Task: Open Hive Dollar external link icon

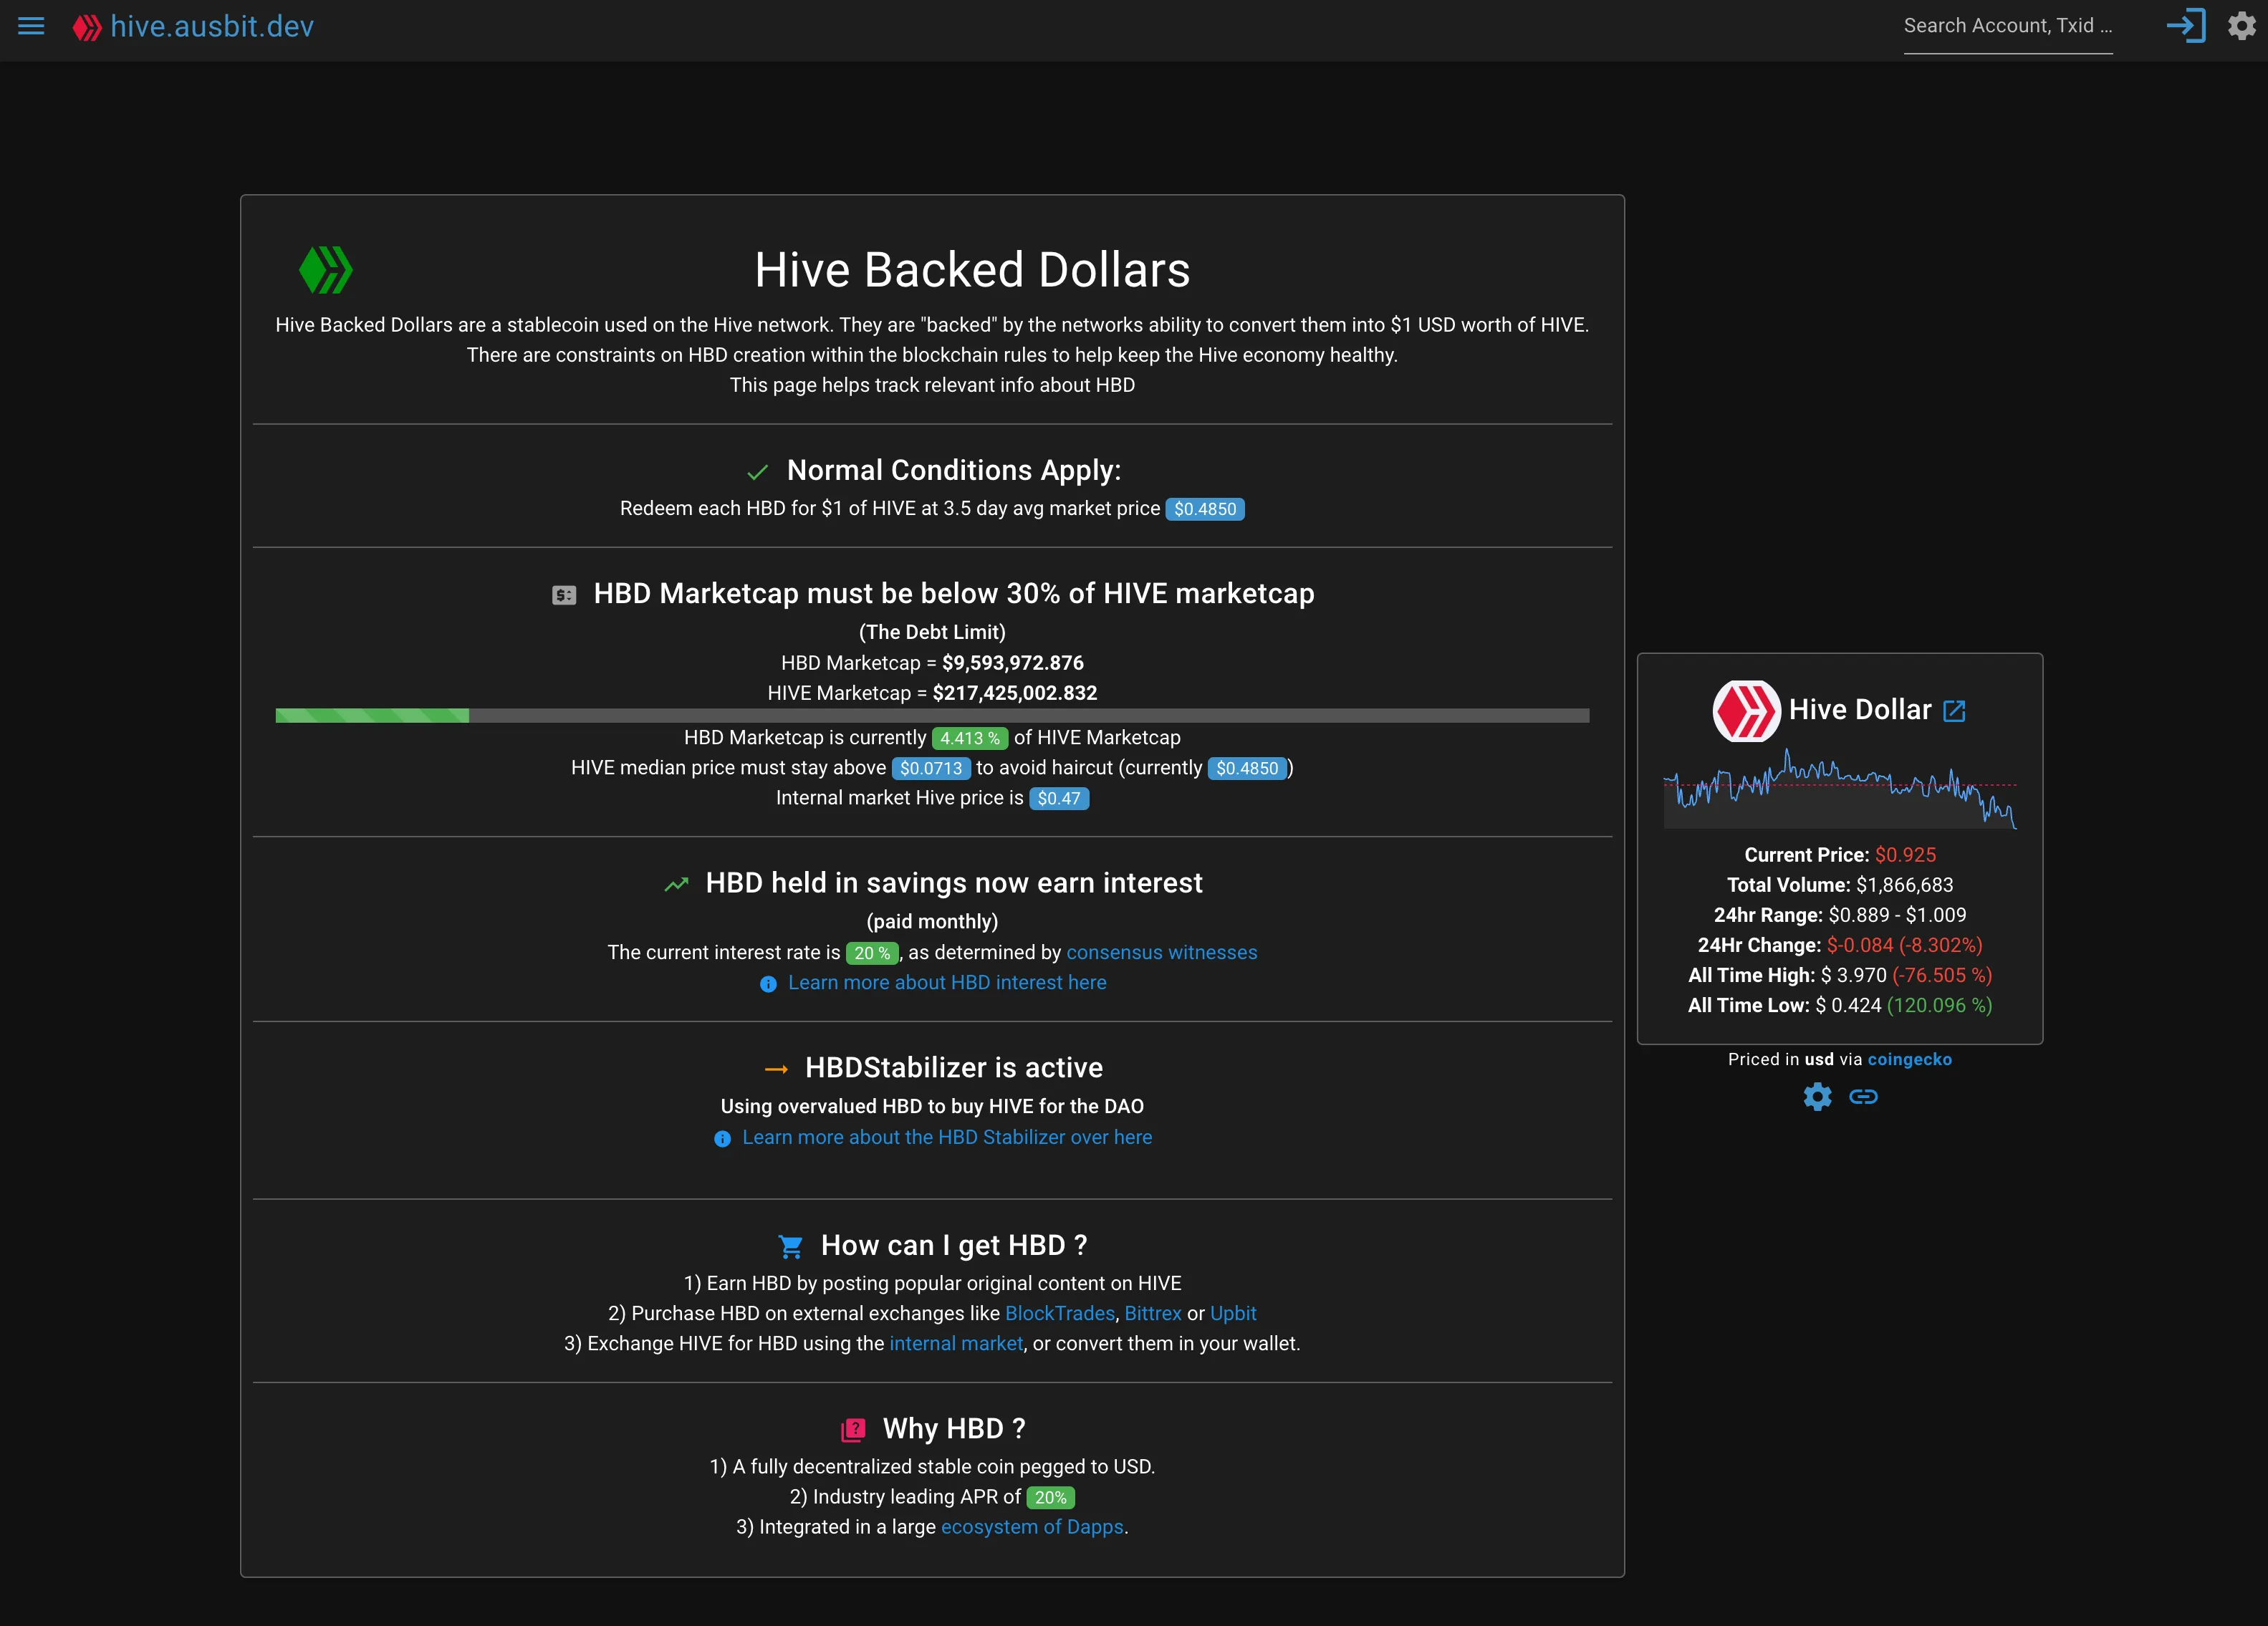Action: (x=1954, y=711)
